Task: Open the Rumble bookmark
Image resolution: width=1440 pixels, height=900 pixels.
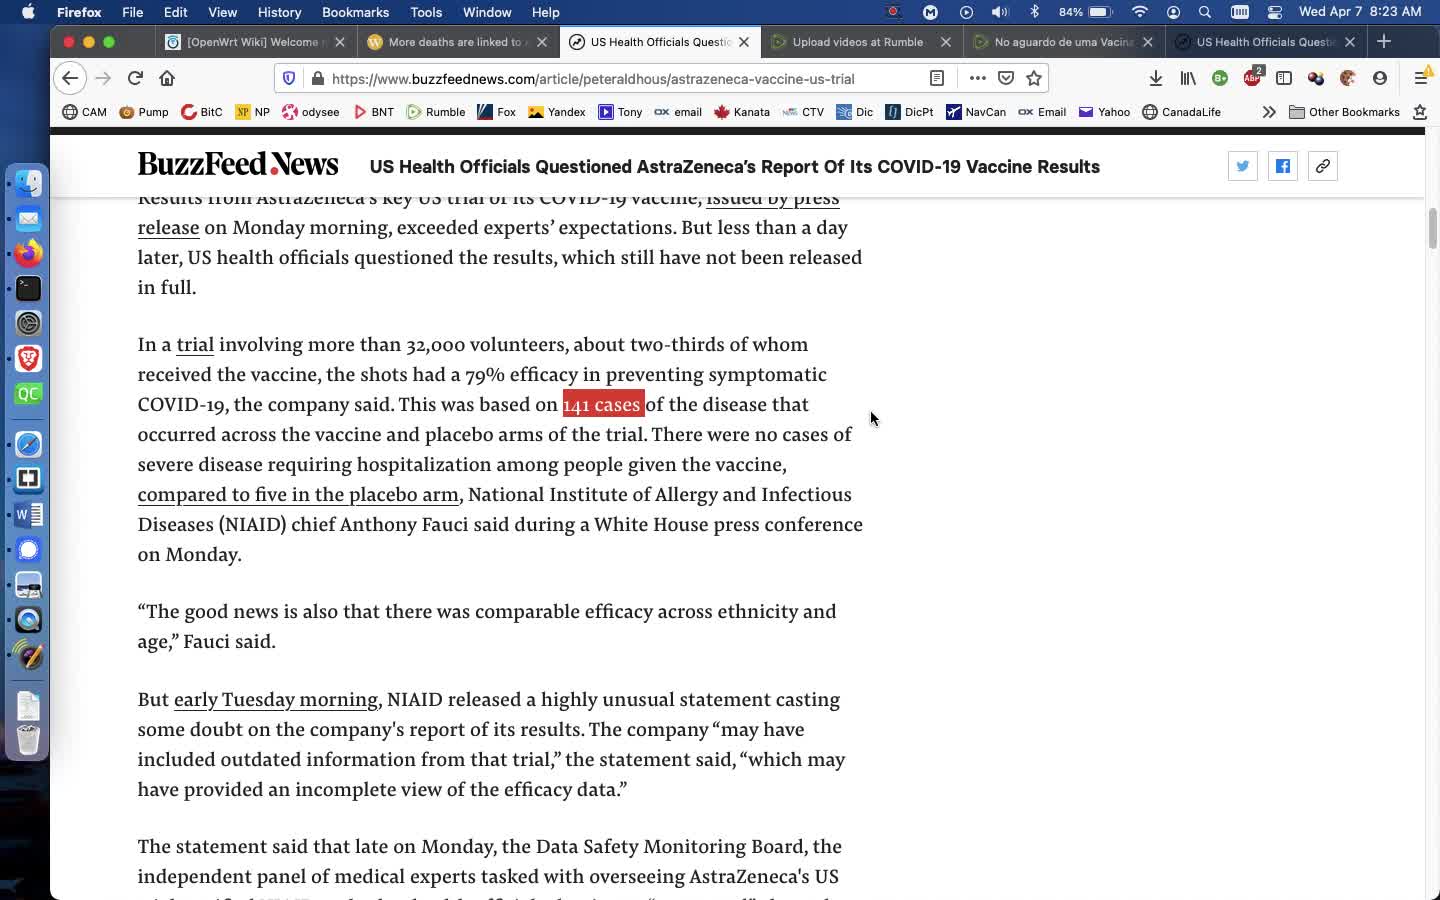Action: click(x=436, y=112)
